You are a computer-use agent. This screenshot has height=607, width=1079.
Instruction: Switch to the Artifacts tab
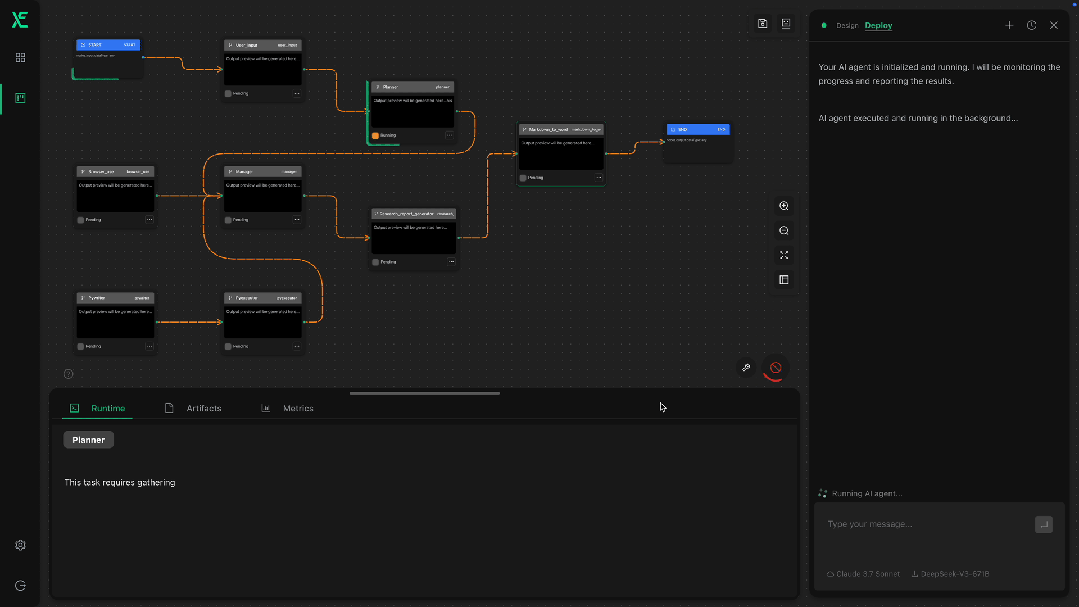coord(203,408)
